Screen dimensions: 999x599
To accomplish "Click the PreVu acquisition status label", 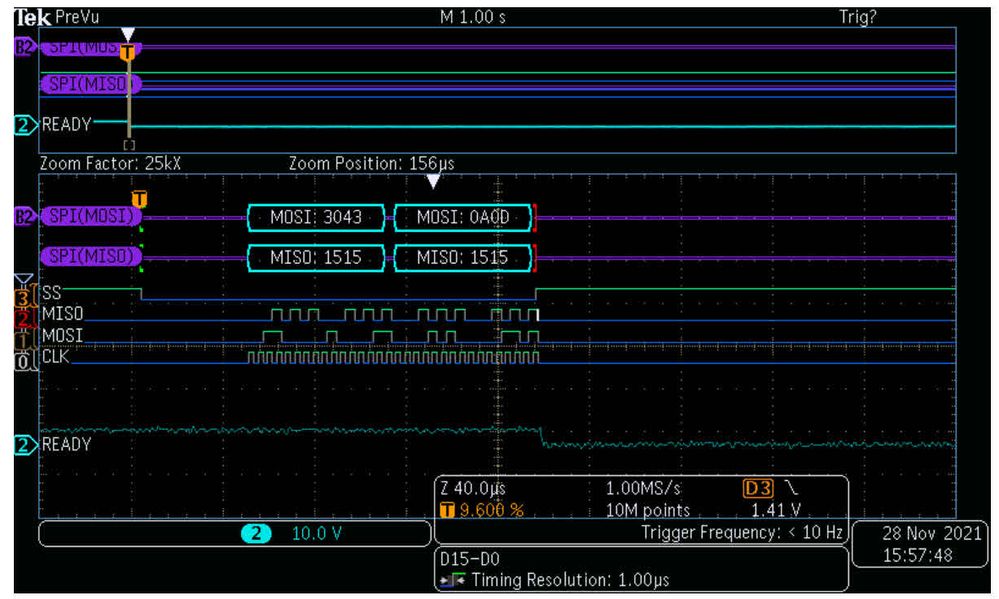I will pyautogui.click(x=77, y=17).
